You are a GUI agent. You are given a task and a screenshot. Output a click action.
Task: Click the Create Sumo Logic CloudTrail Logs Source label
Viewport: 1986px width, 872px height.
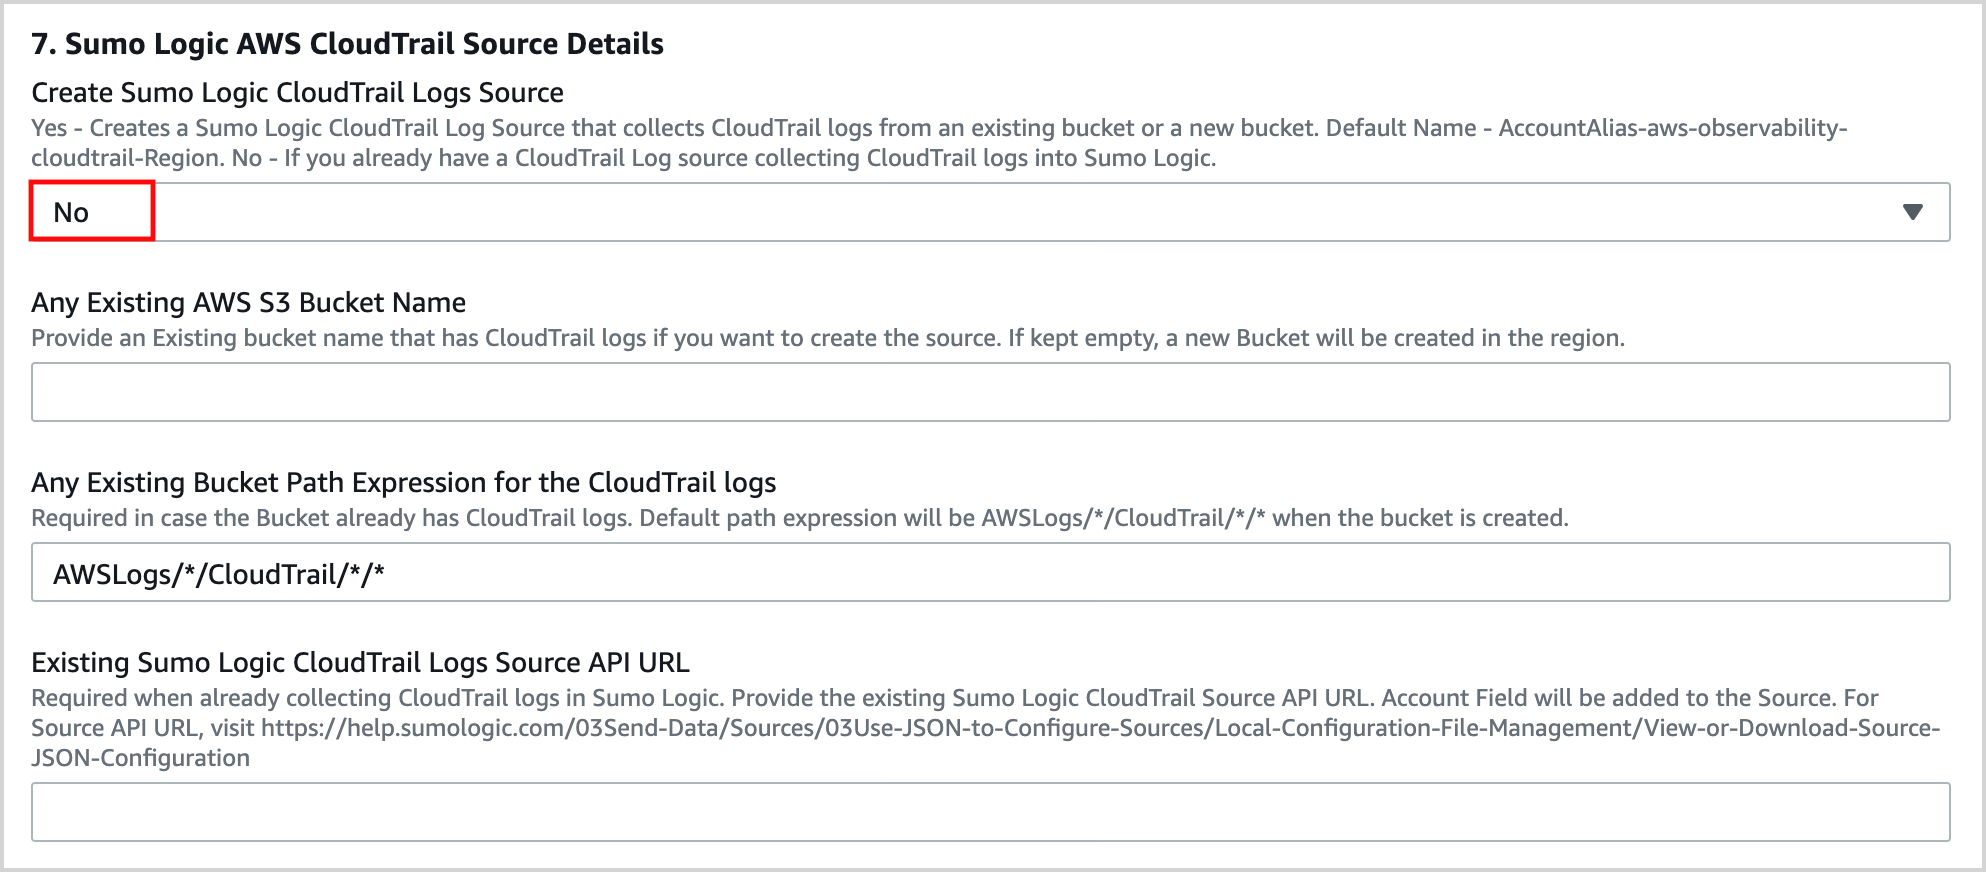pos(297,92)
